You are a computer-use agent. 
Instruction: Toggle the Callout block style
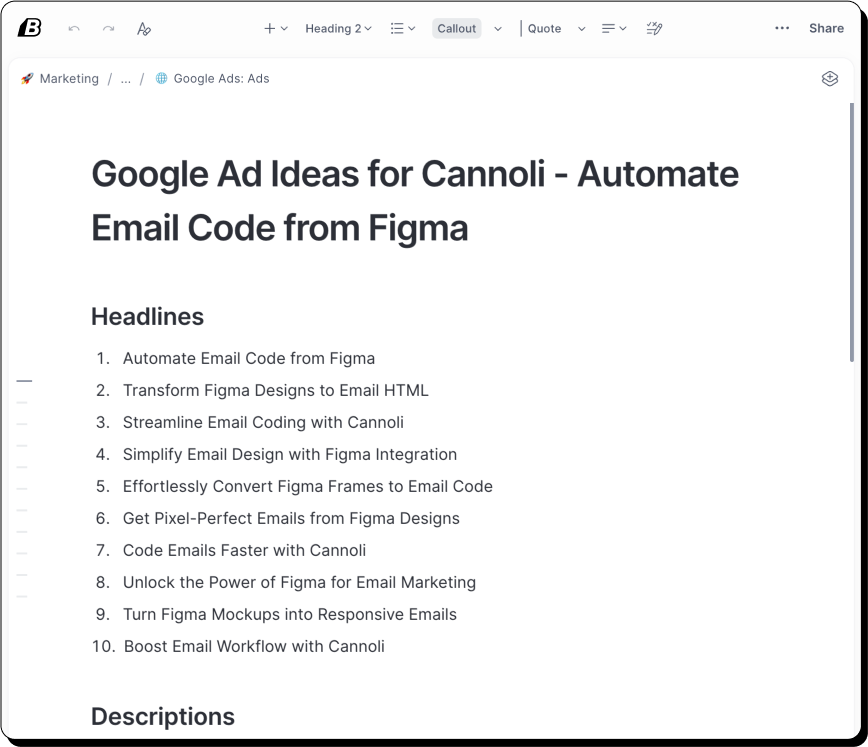[x=456, y=28]
